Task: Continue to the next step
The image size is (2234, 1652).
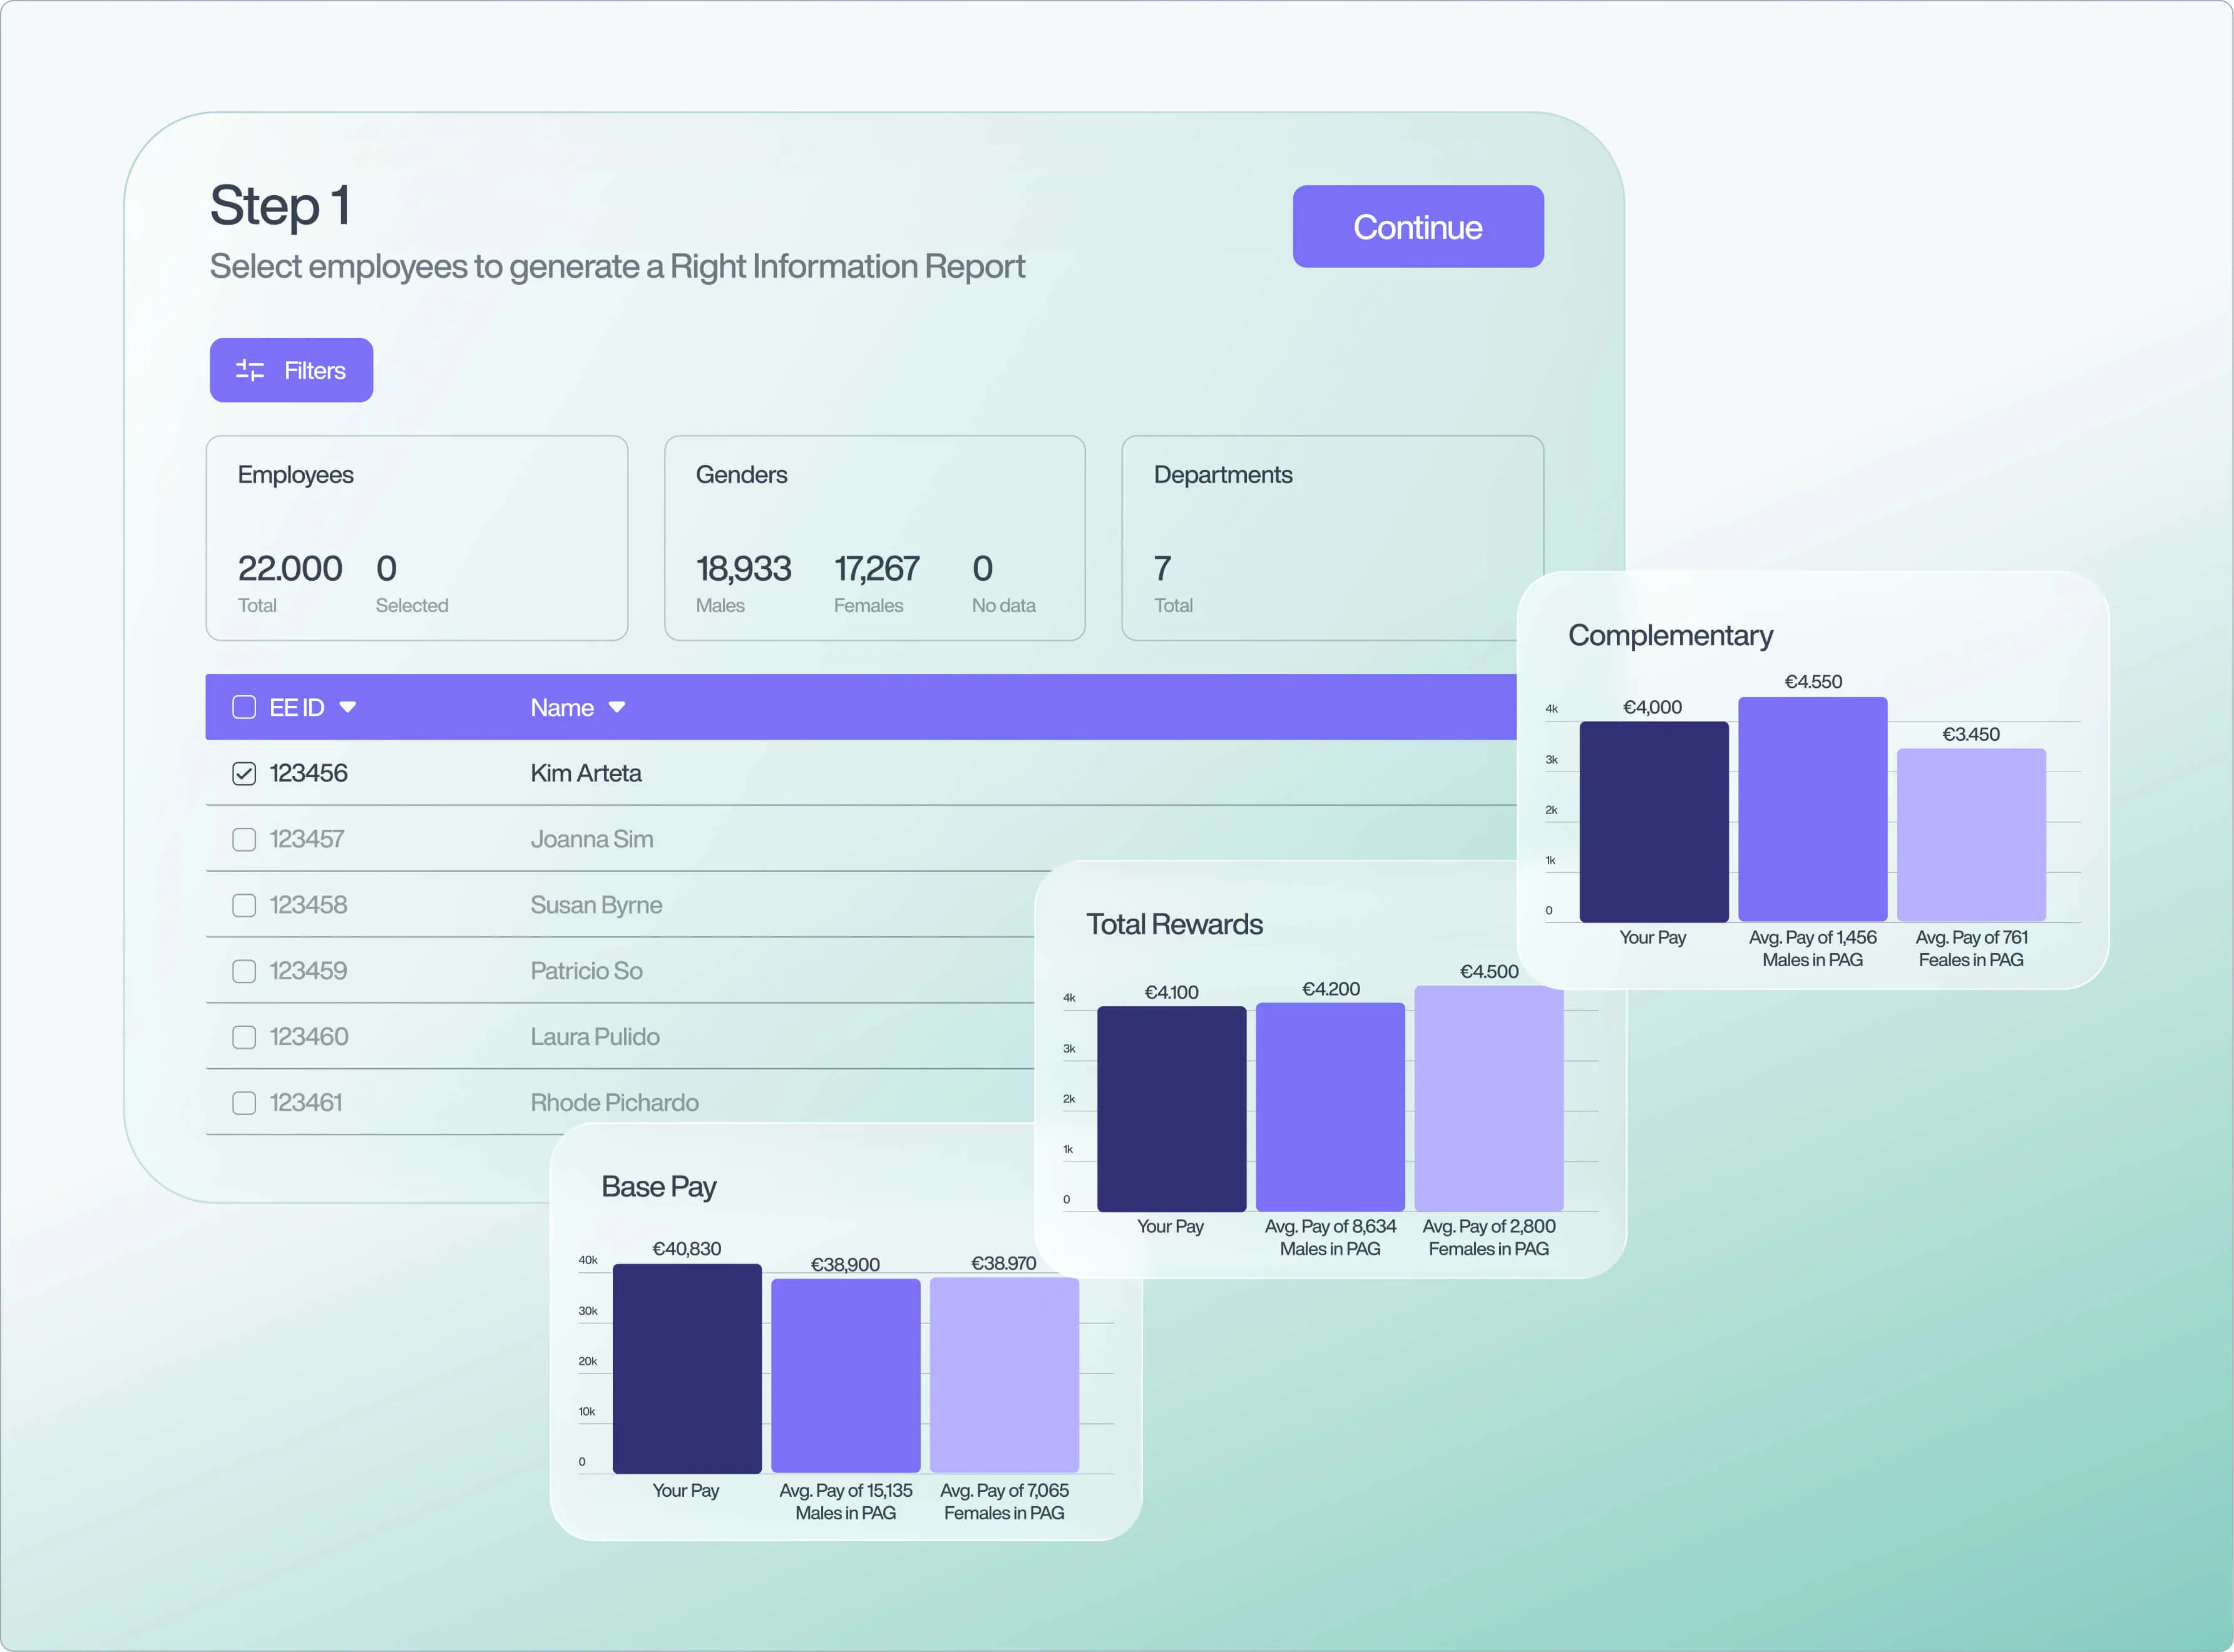Action: (x=1418, y=226)
